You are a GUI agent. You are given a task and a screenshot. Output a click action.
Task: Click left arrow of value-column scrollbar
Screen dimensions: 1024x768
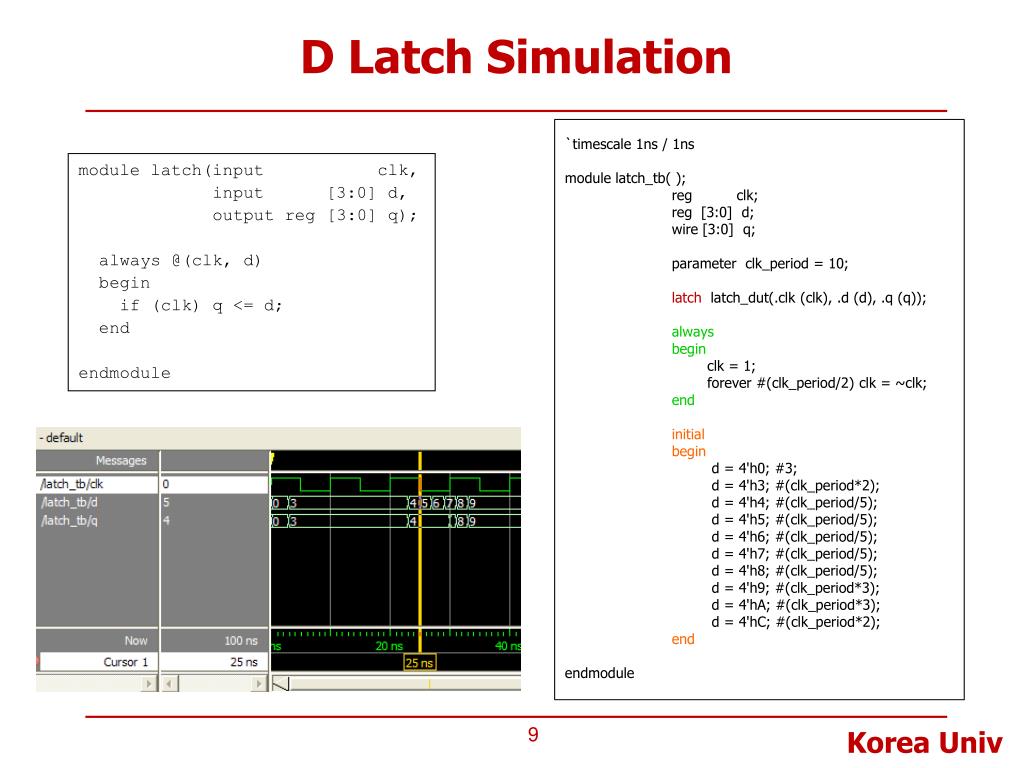[169, 684]
